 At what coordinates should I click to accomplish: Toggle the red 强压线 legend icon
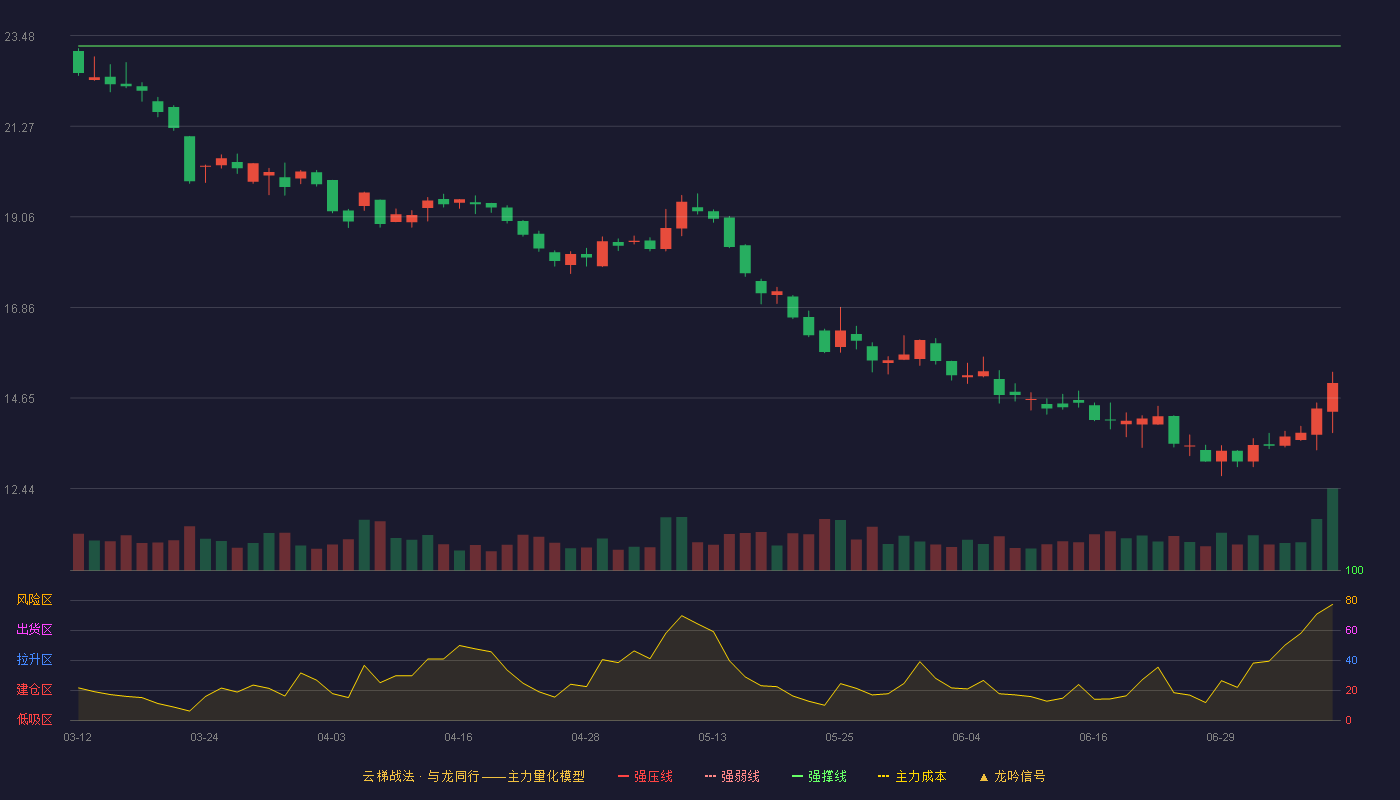tap(624, 776)
